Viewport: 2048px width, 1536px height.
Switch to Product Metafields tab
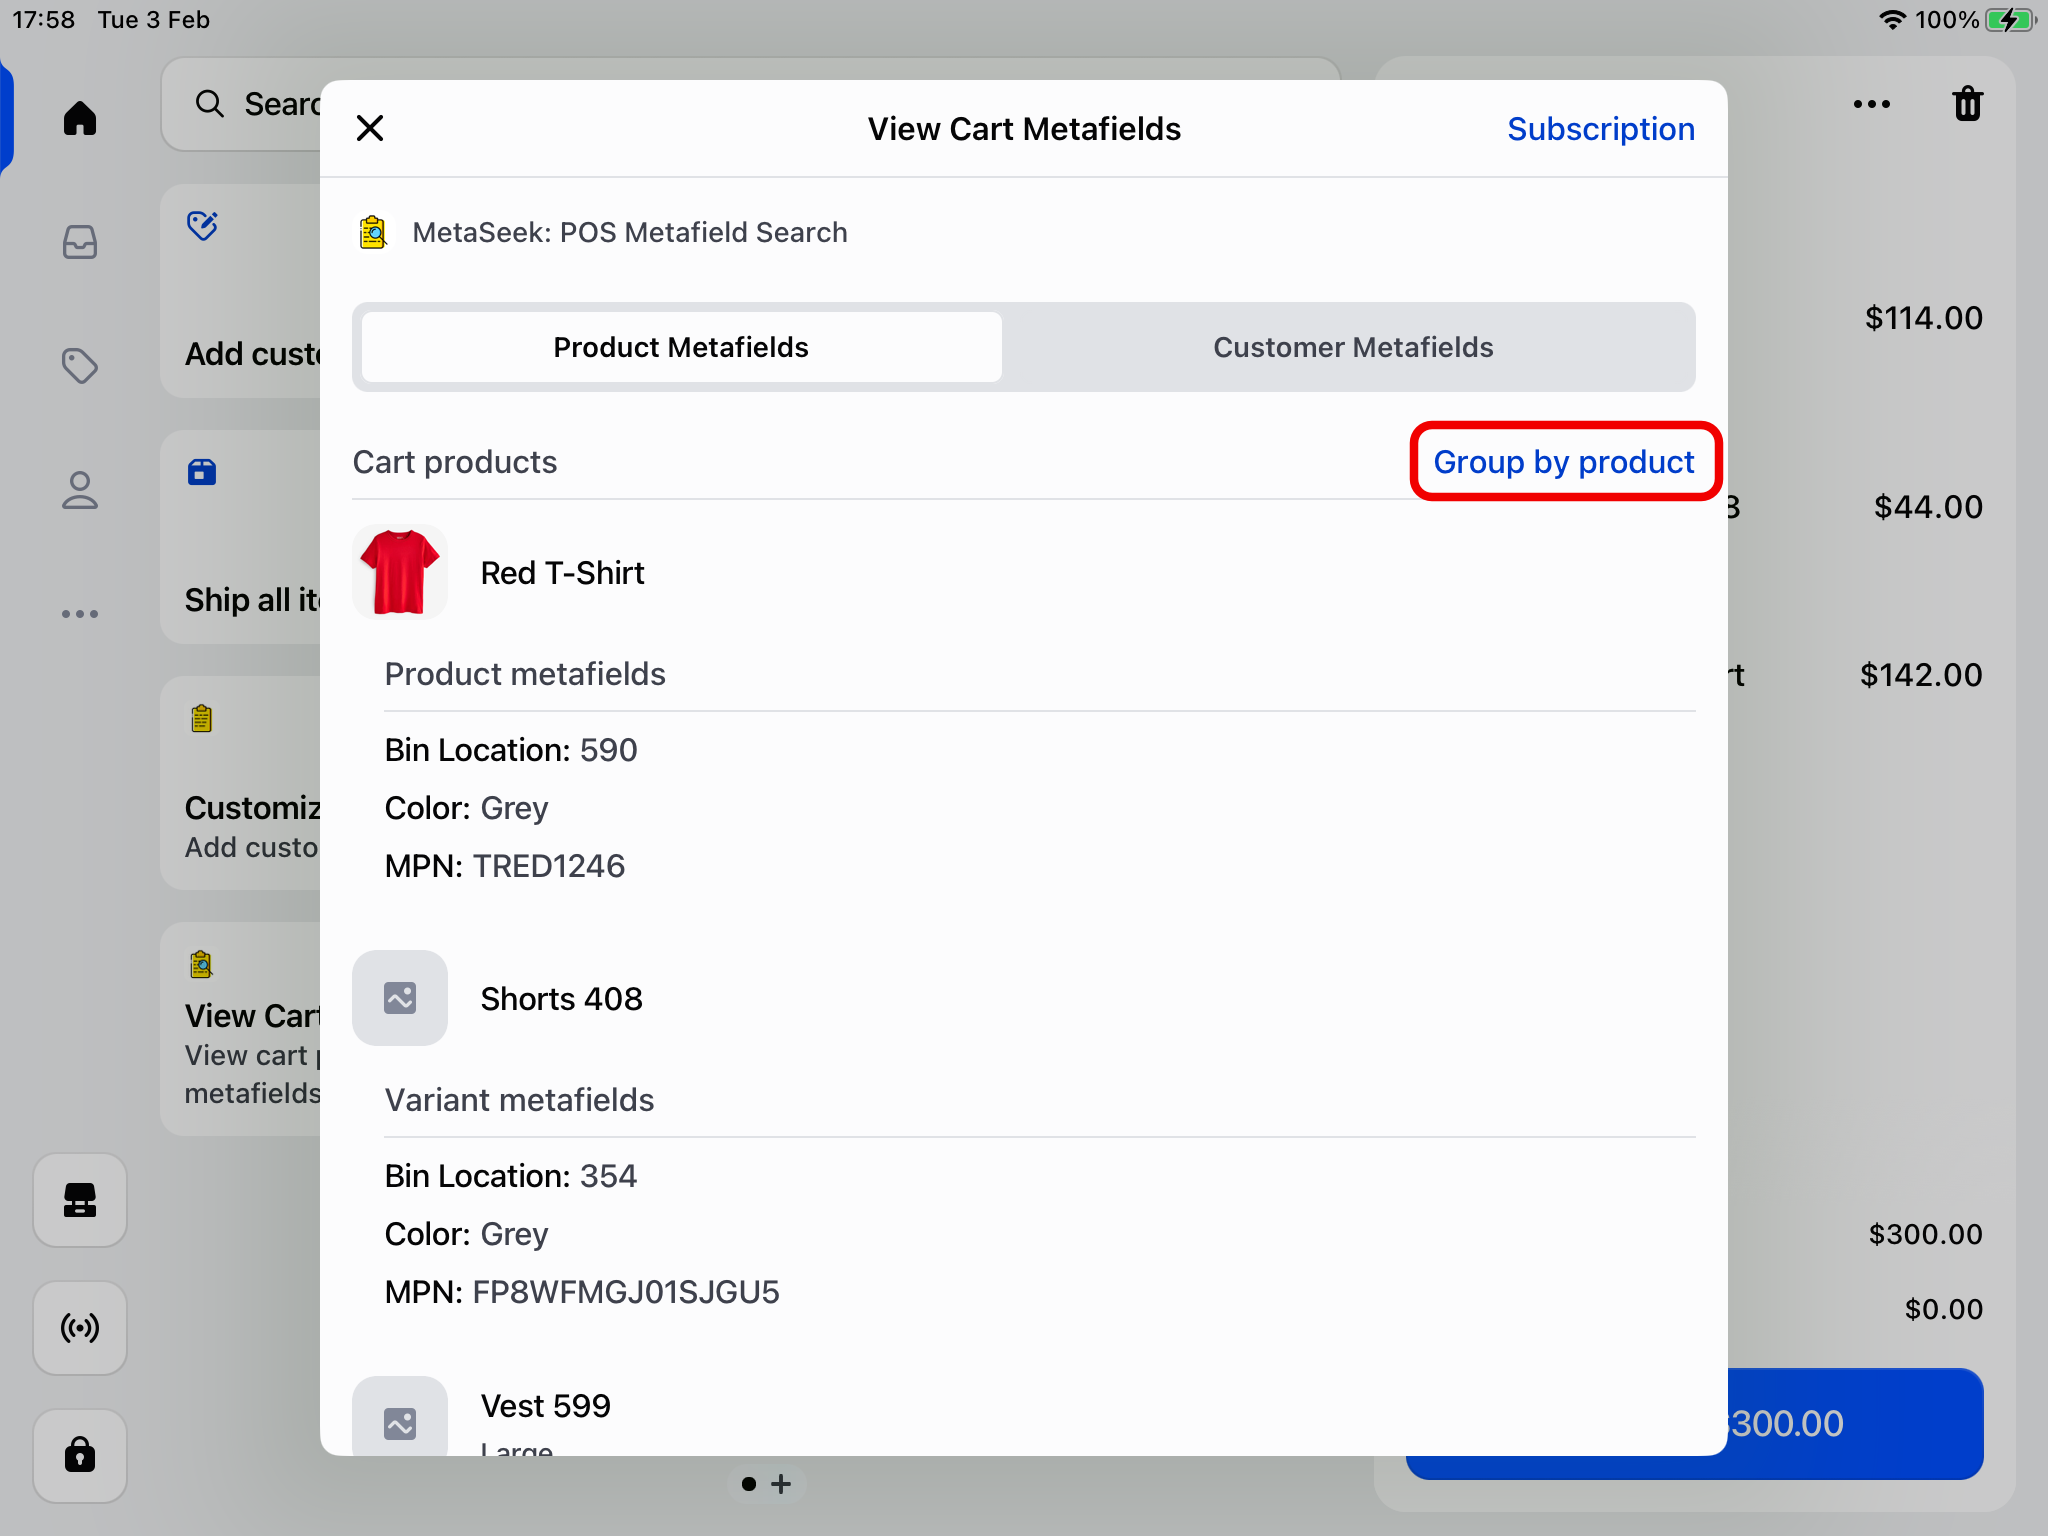click(681, 347)
